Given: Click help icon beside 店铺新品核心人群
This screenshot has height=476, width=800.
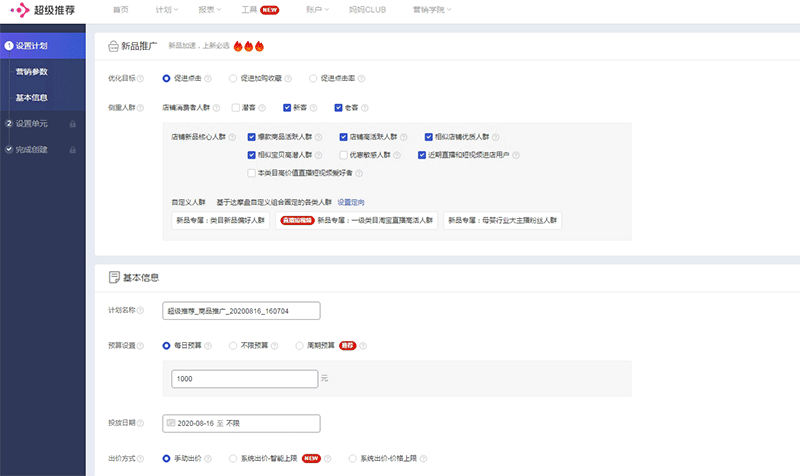Looking at the screenshot, I should tap(232, 137).
